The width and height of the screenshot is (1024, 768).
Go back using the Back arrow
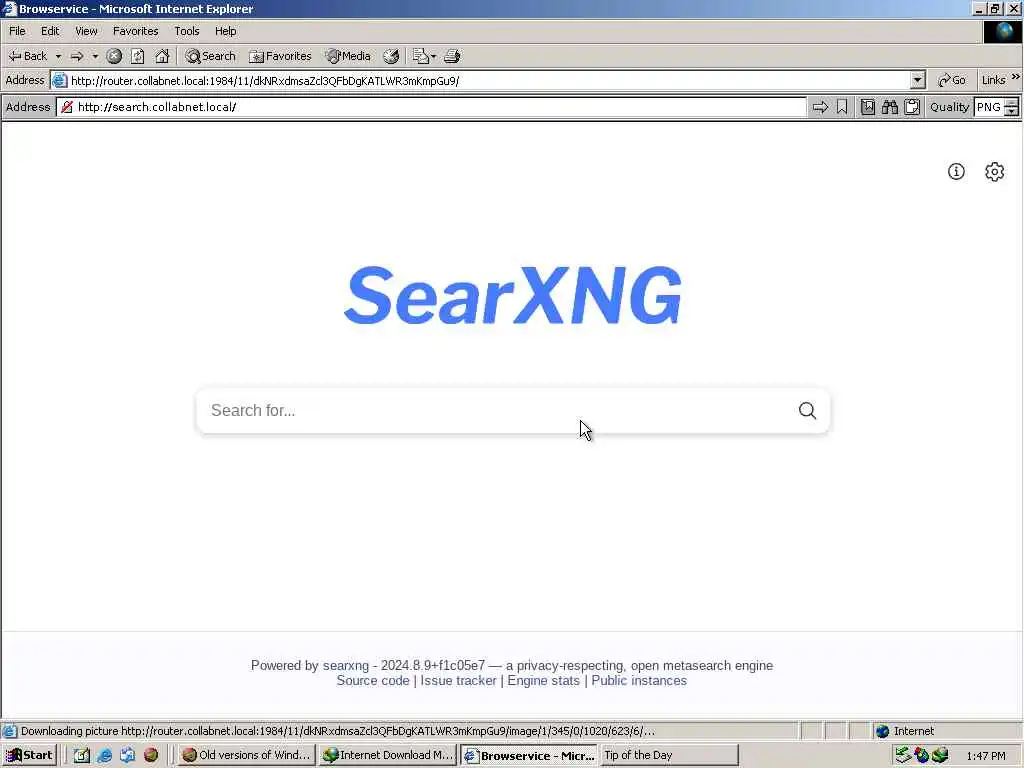click(x=27, y=56)
